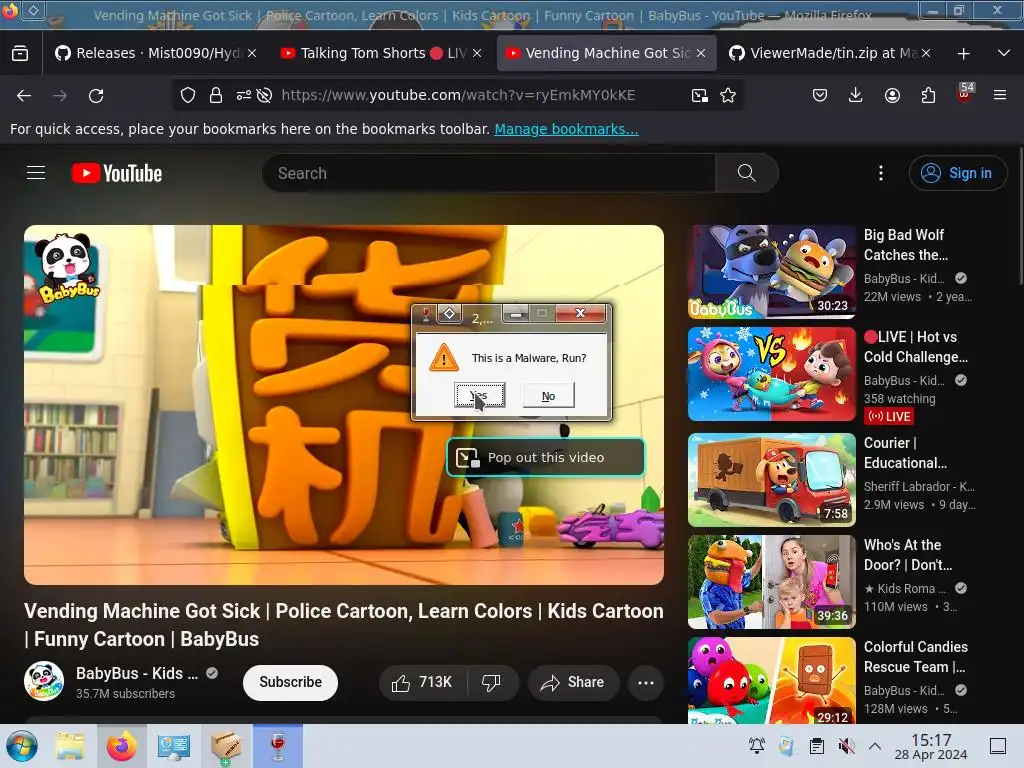The height and width of the screenshot is (768, 1024).
Task: Click the ad blocker icon showing 54
Action: [x=965, y=93]
